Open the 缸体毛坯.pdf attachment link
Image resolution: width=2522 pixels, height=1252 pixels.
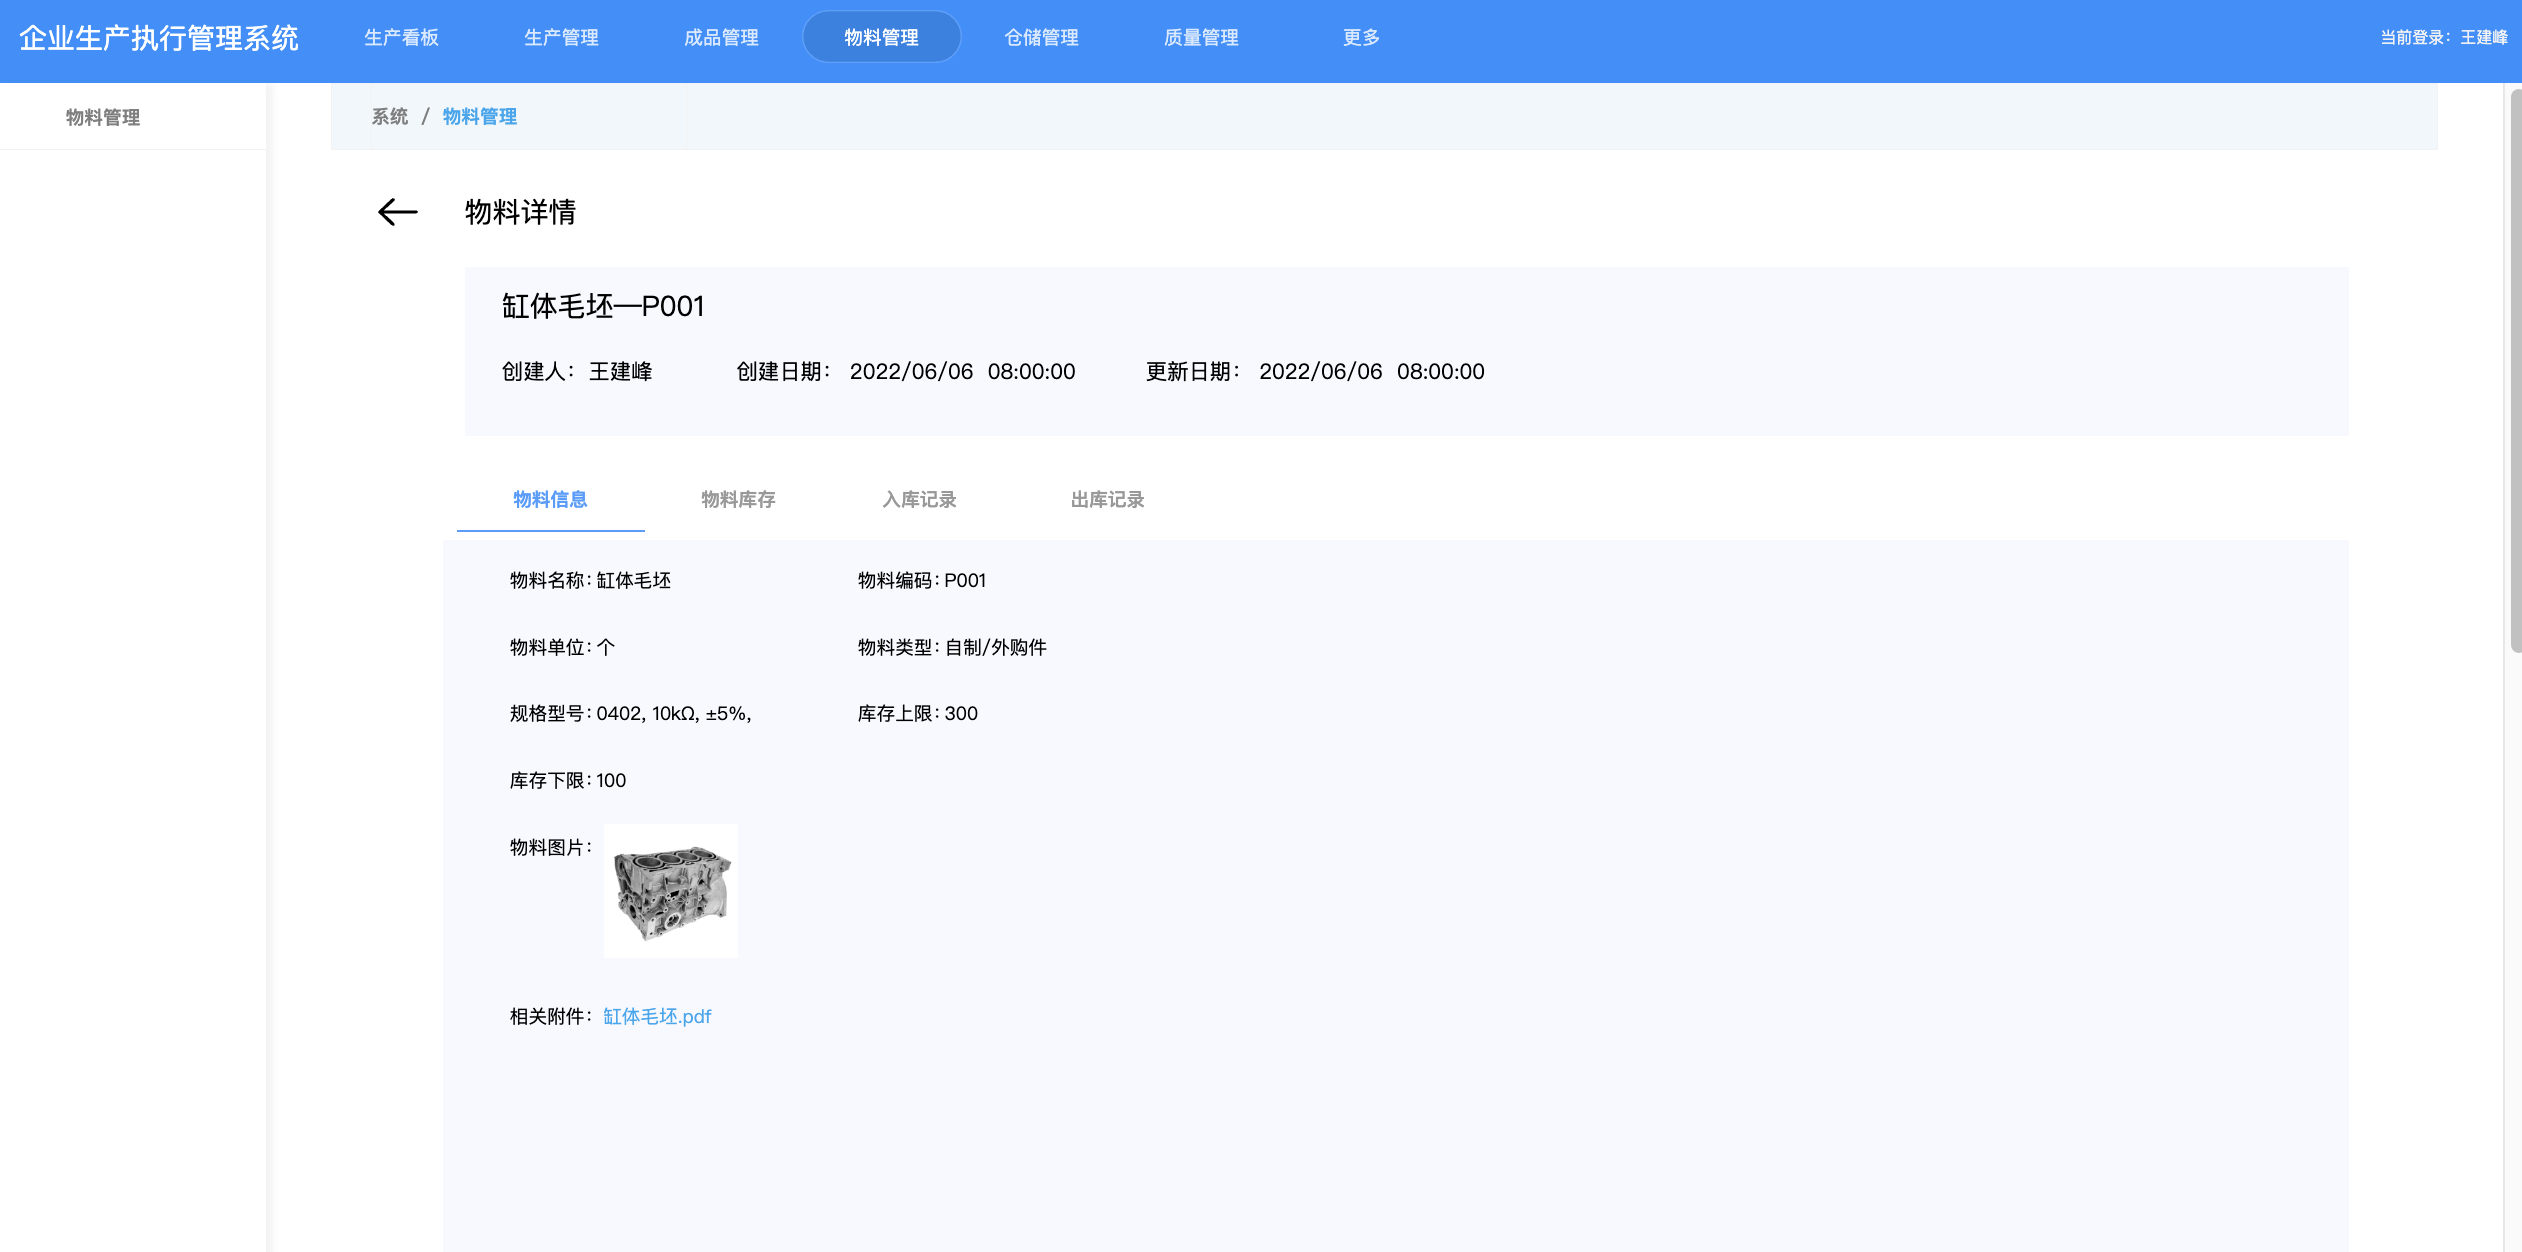[657, 1017]
